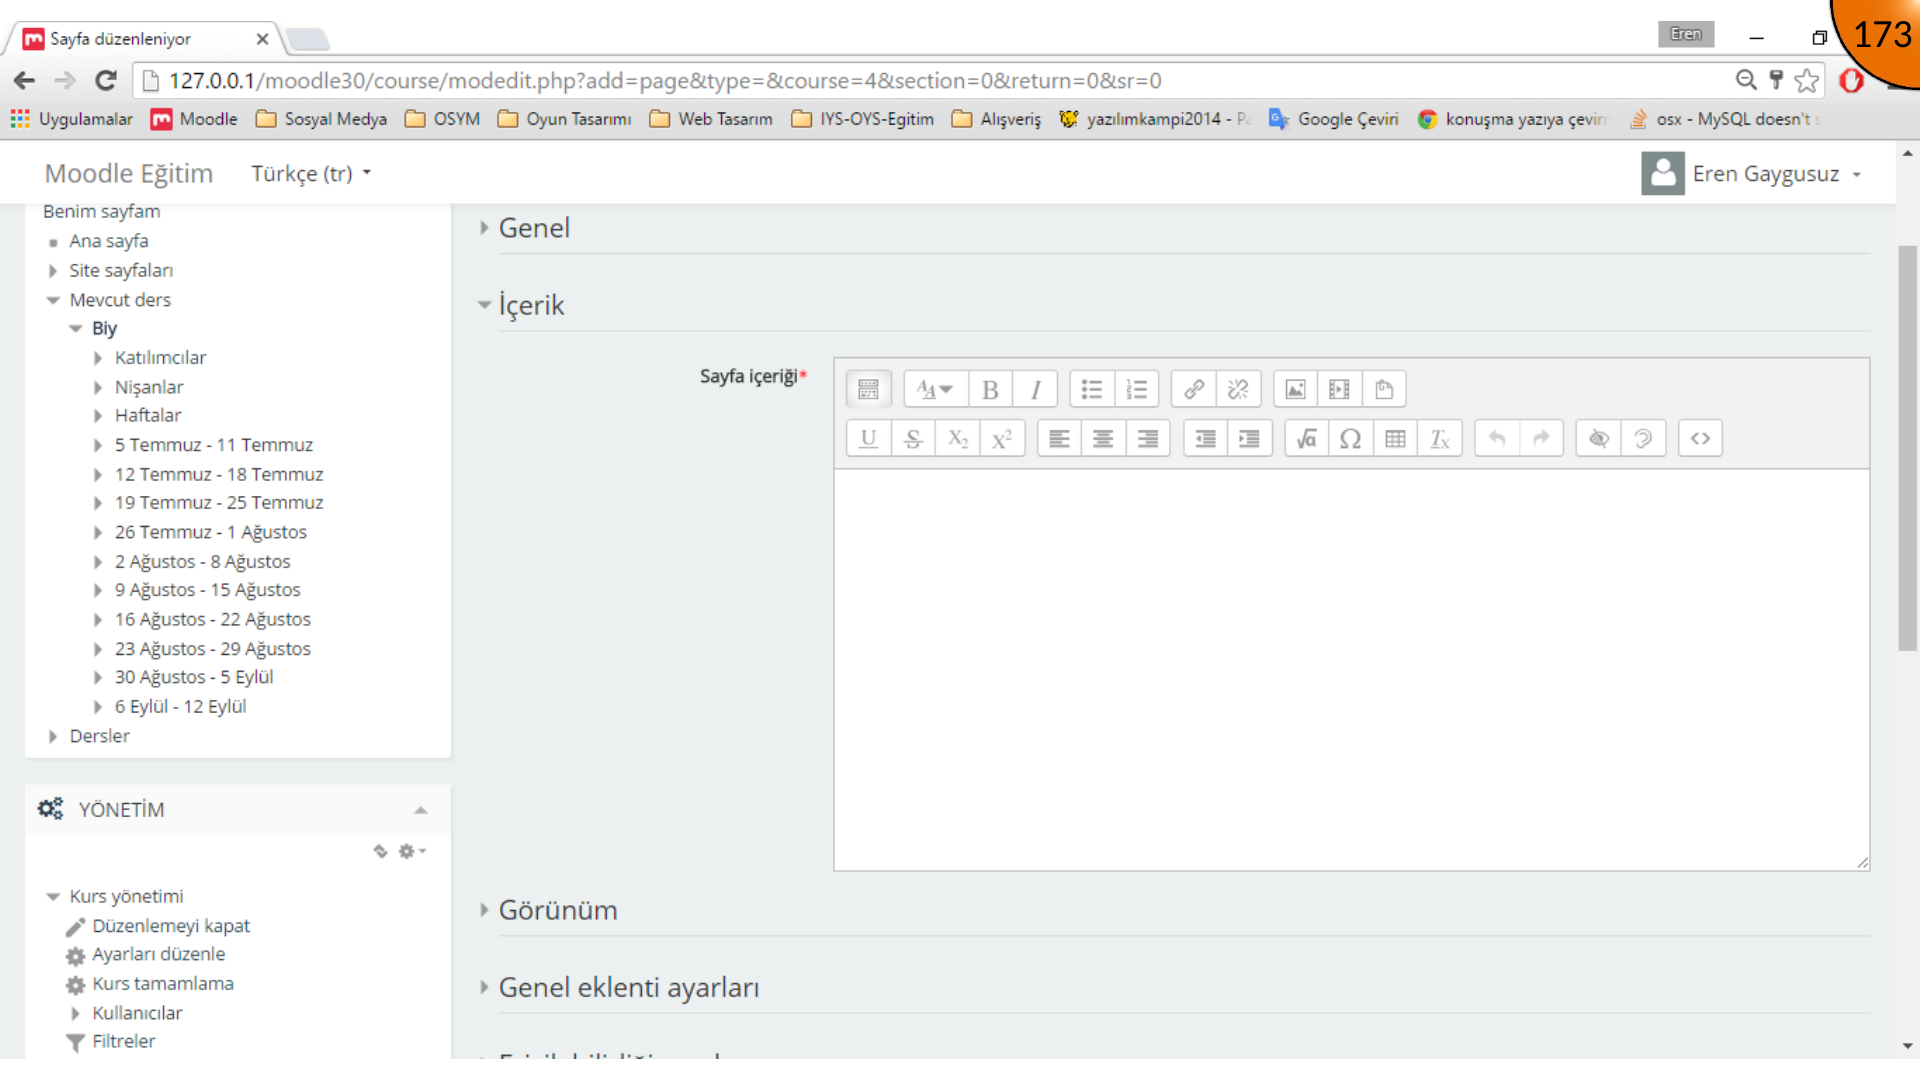This screenshot has width=1921, height=1080.
Task: Collapse the YÖNETİM block
Action: point(421,810)
